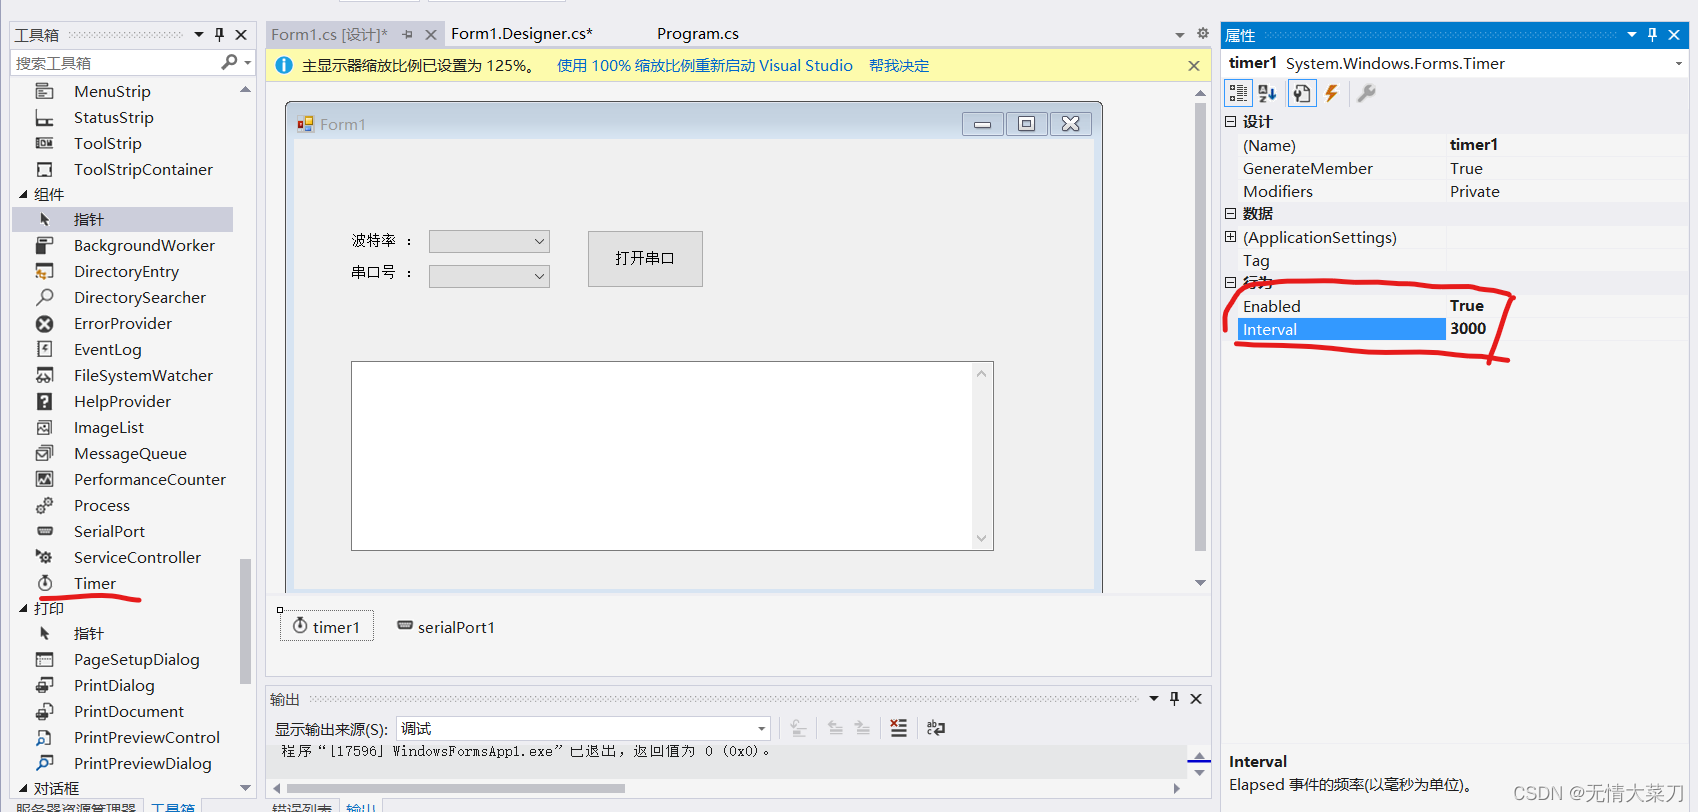This screenshot has width=1698, height=812.
Task: Click Clear All in Output toolbar
Action: 898,728
